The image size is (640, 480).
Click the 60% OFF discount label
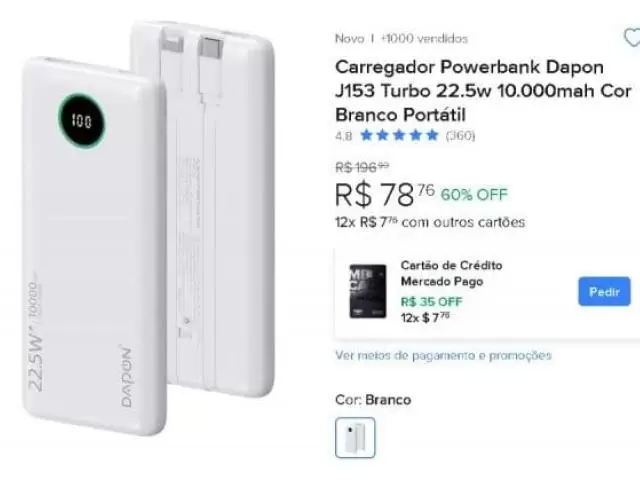coord(474,195)
